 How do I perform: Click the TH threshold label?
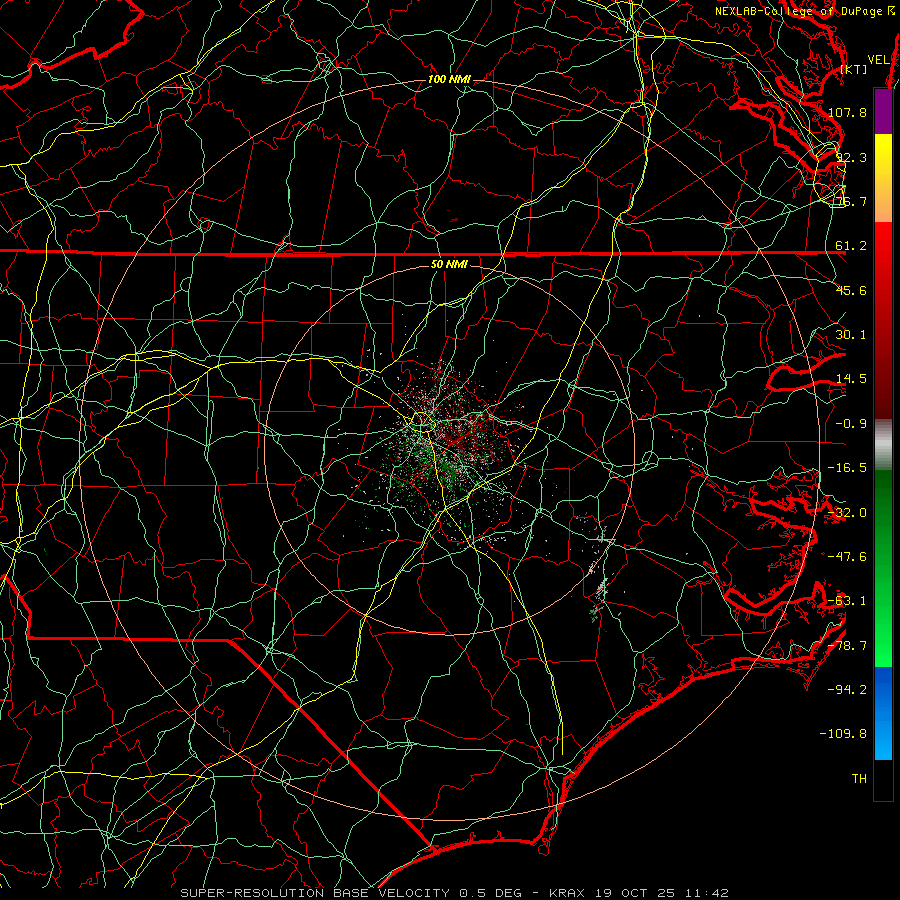click(859, 779)
